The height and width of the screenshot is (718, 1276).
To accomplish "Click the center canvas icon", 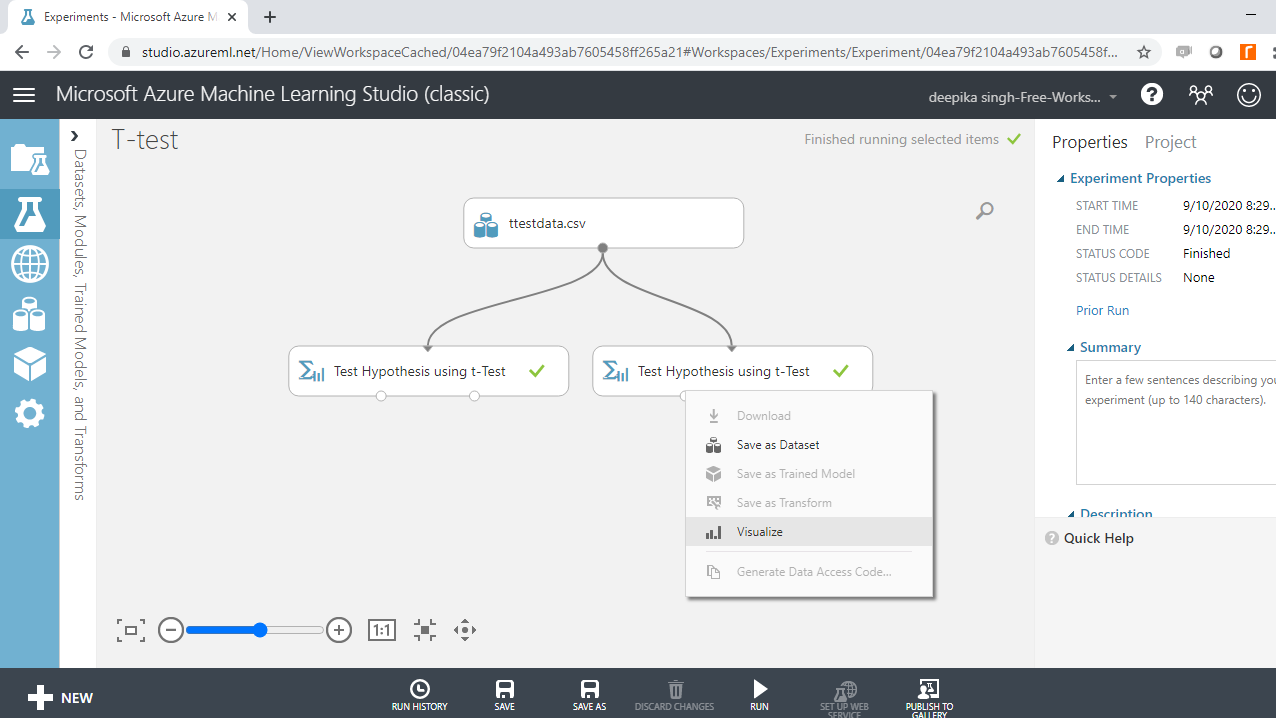I will click(x=425, y=630).
